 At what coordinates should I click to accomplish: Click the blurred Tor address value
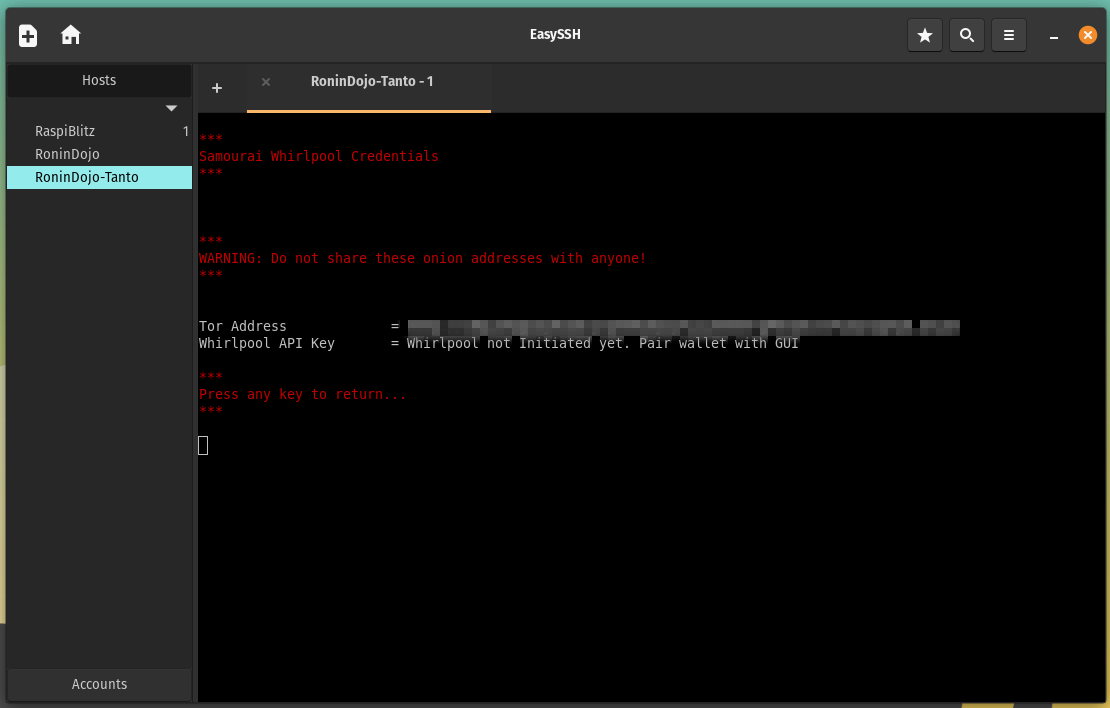coord(684,327)
